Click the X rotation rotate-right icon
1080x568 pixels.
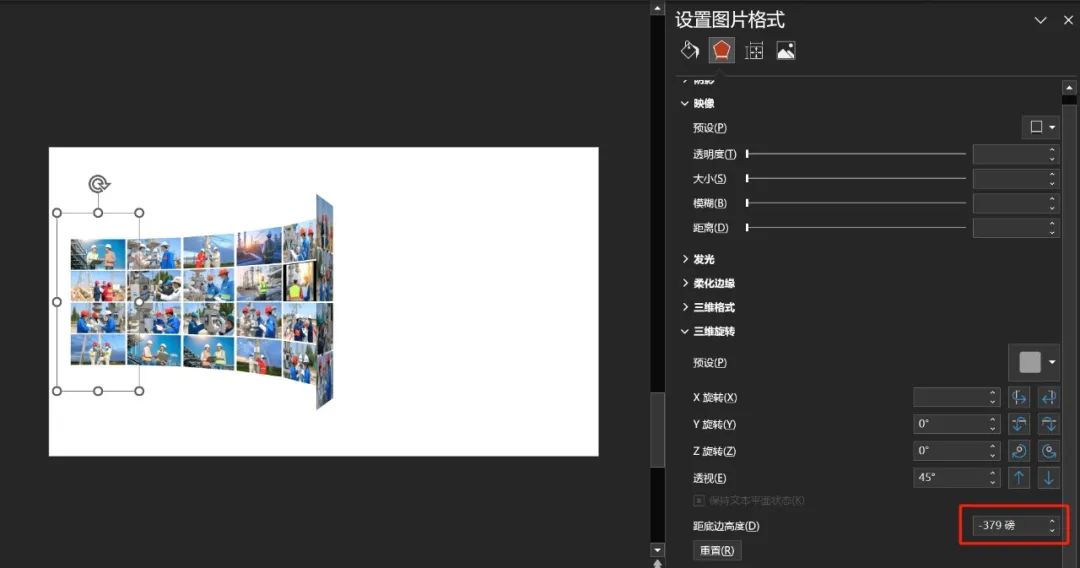1048,397
